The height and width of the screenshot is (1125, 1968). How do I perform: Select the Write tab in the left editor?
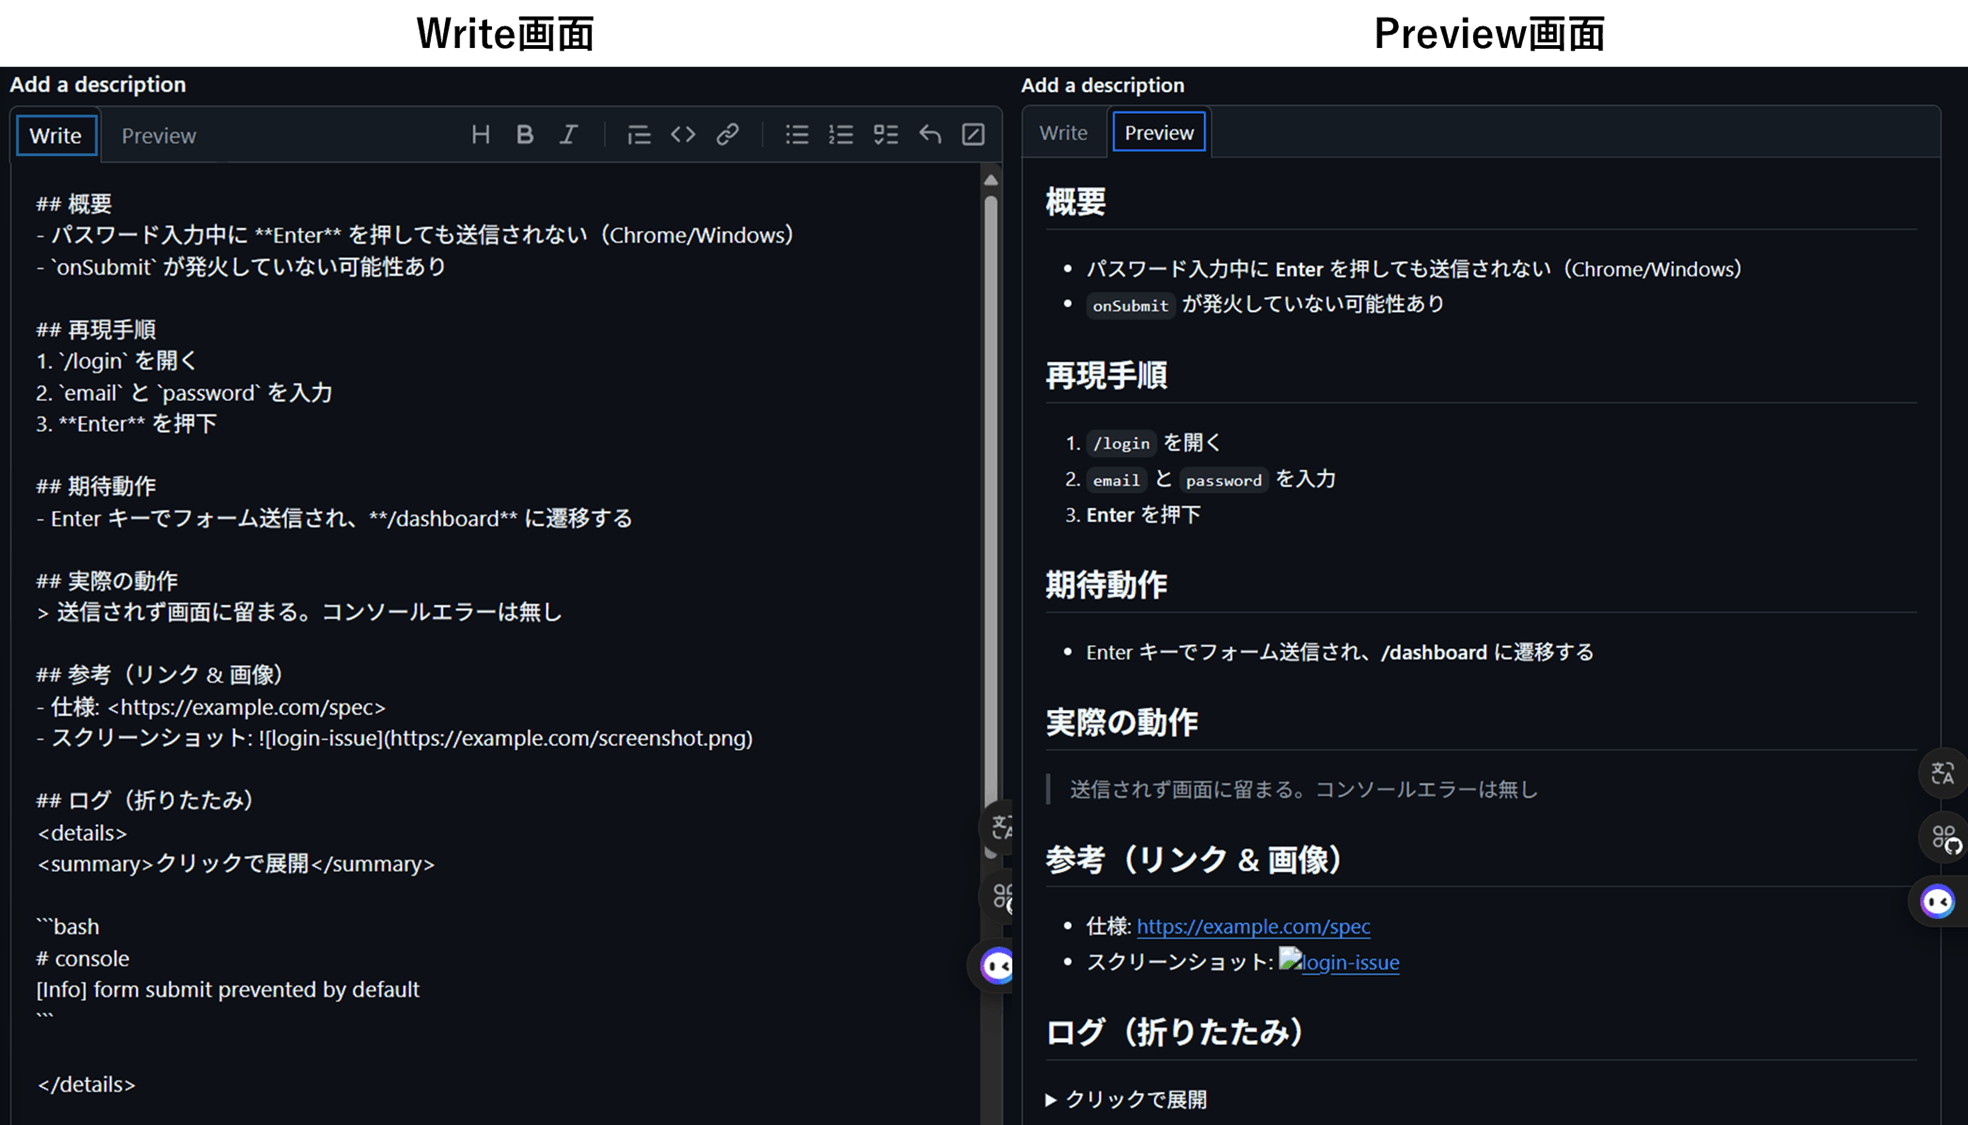[56, 136]
